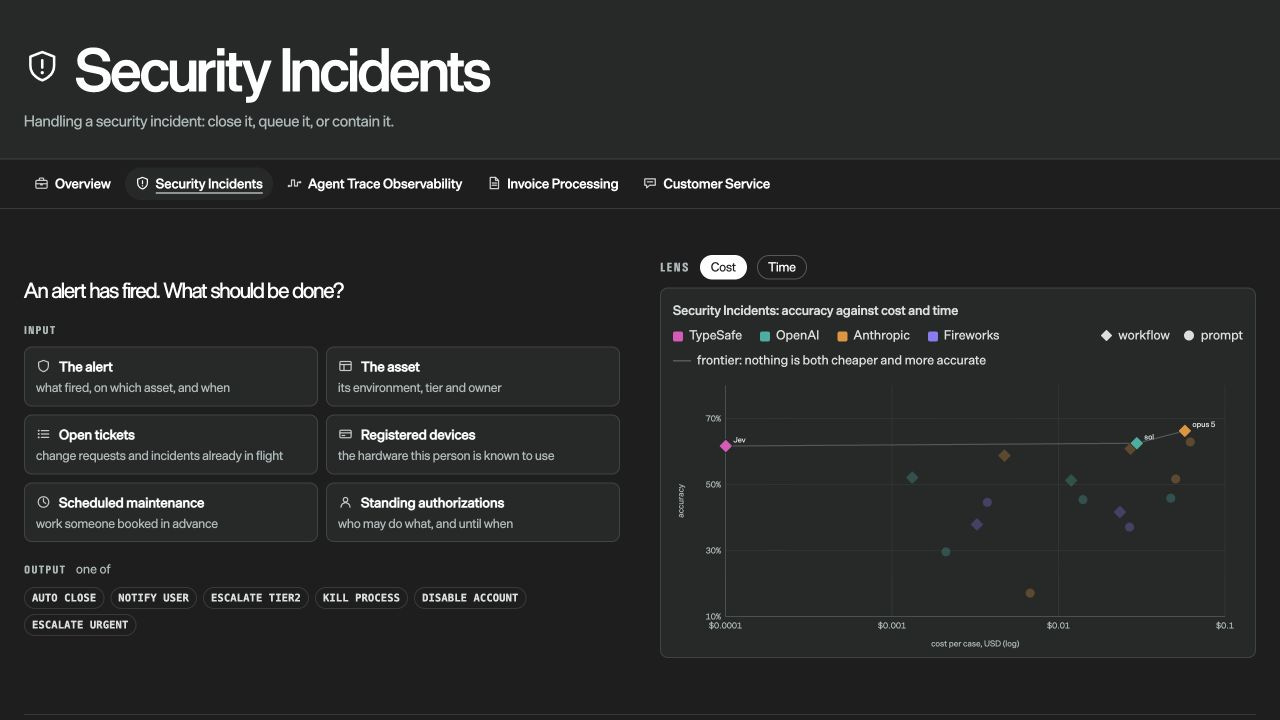Click the shield icon on the Security Incidents tab

pos(142,184)
